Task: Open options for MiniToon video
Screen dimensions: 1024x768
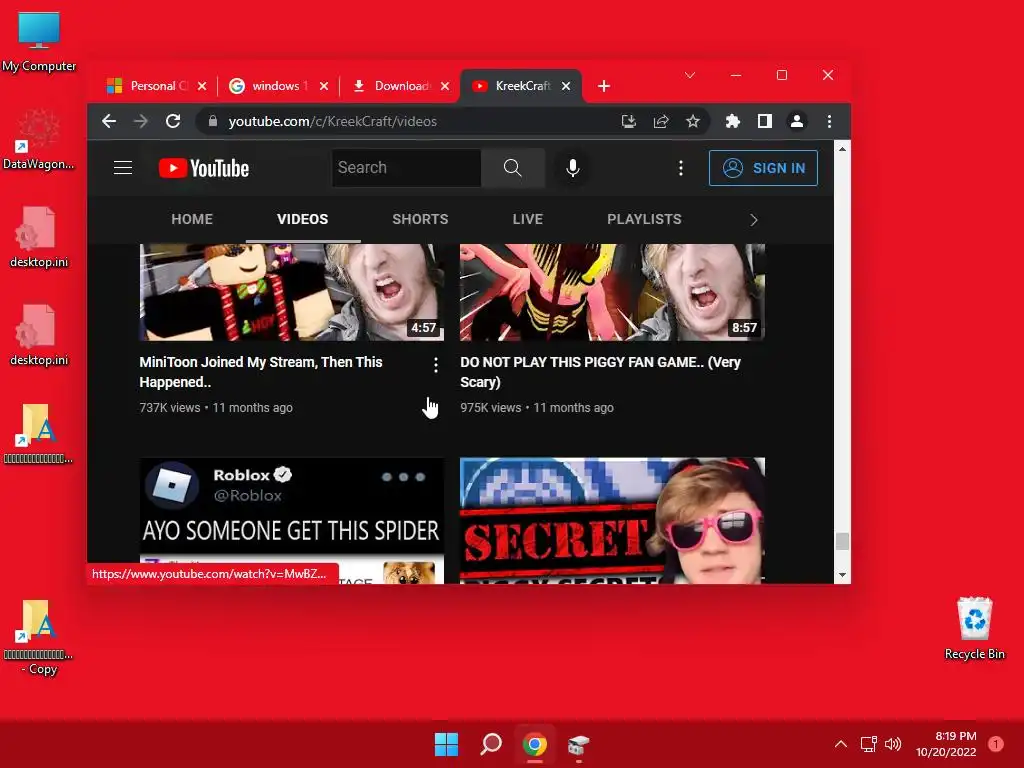Action: [436, 365]
